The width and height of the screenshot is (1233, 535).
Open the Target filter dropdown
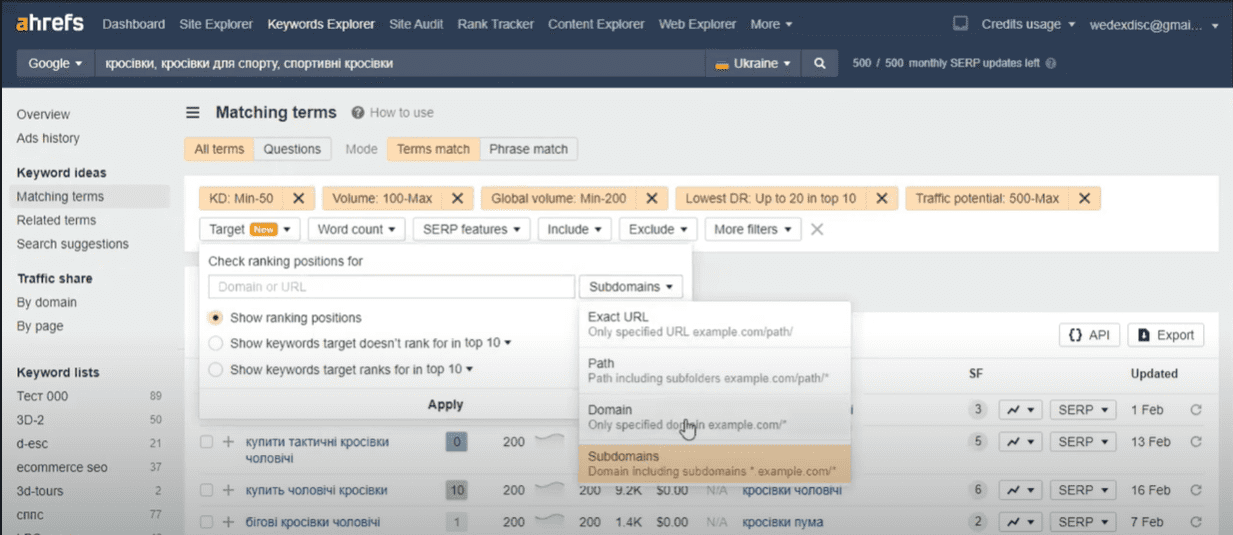point(249,229)
